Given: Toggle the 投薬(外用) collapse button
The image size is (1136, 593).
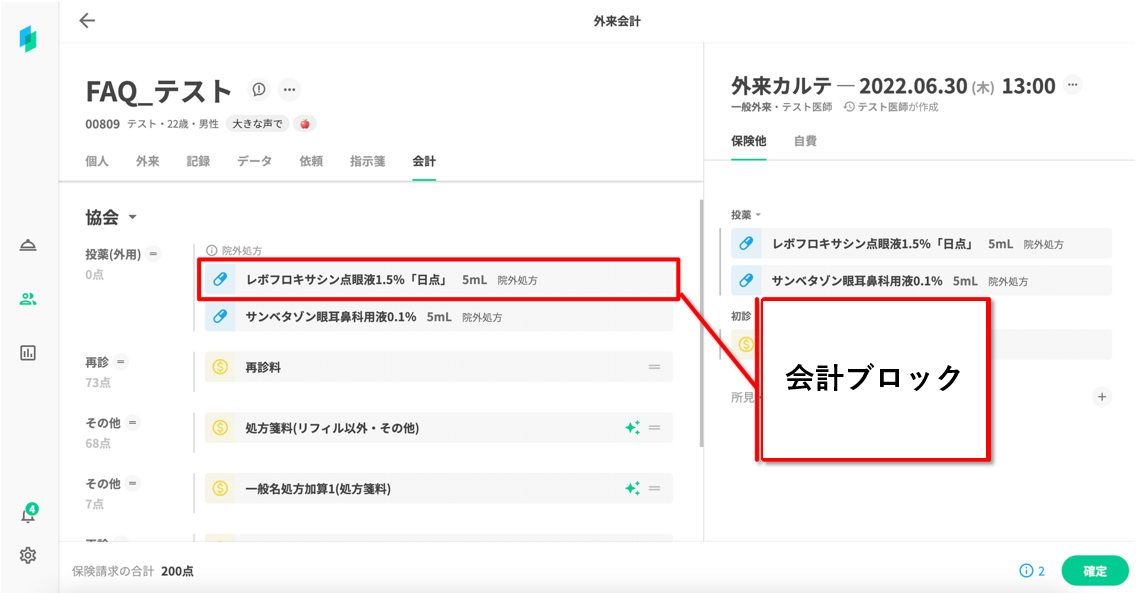Looking at the screenshot, I should [x=153, y=254].
